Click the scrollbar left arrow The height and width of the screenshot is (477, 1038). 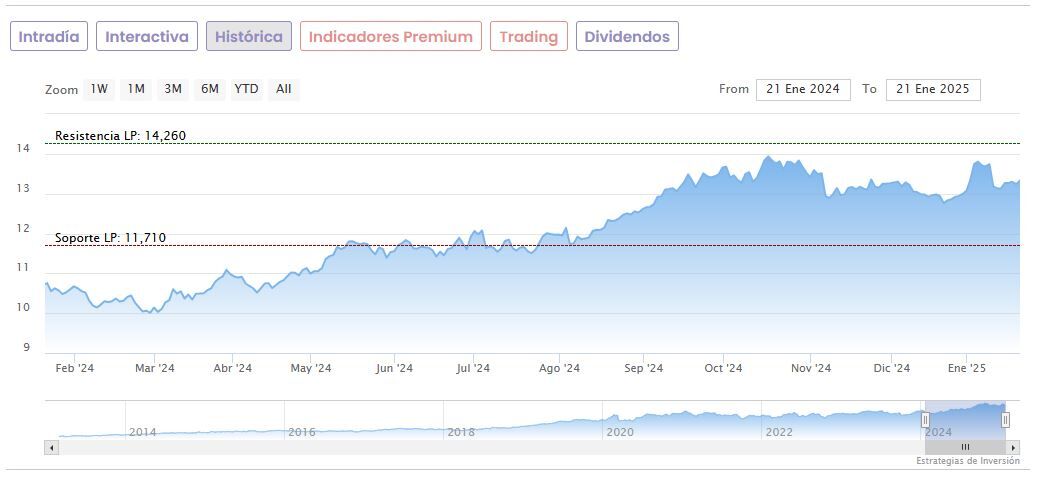[52, 447]
